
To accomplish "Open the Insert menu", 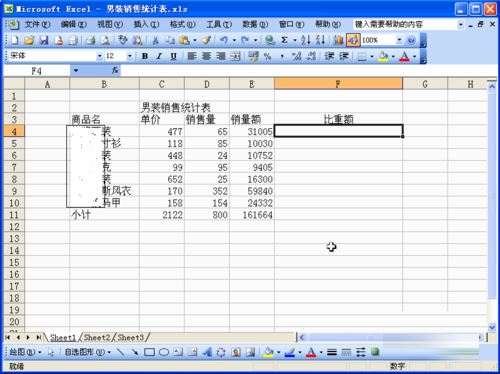I will coord(146,24).
